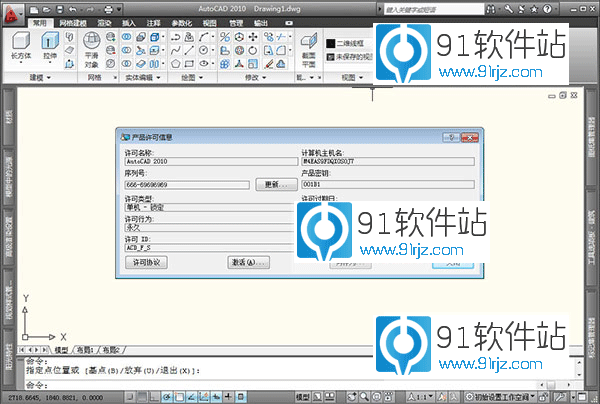Toggle Lineweight display in status bar
The height and width of the screenshot is (404, 600).
[228, 397]
